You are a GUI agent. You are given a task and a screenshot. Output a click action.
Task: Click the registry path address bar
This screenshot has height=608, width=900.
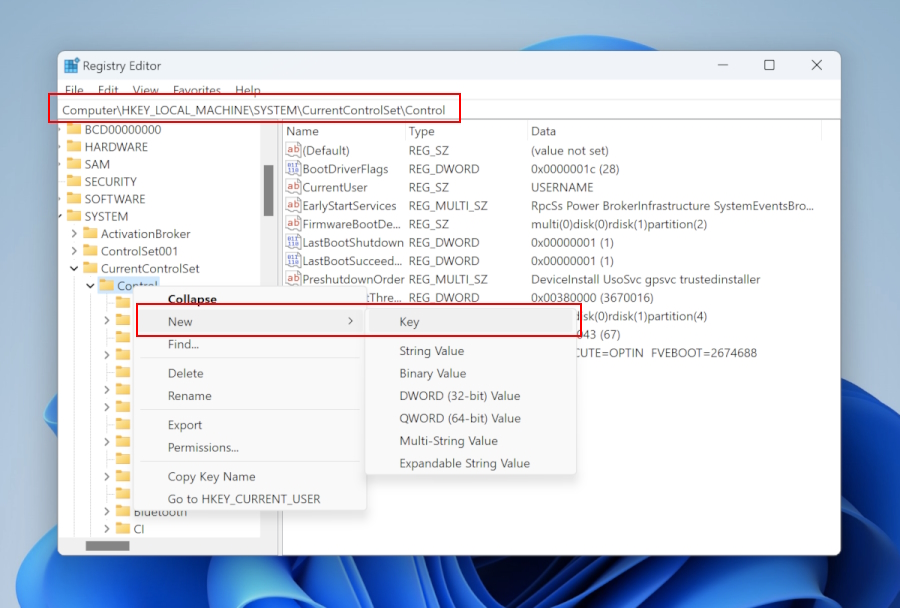(x=254, y=109)
